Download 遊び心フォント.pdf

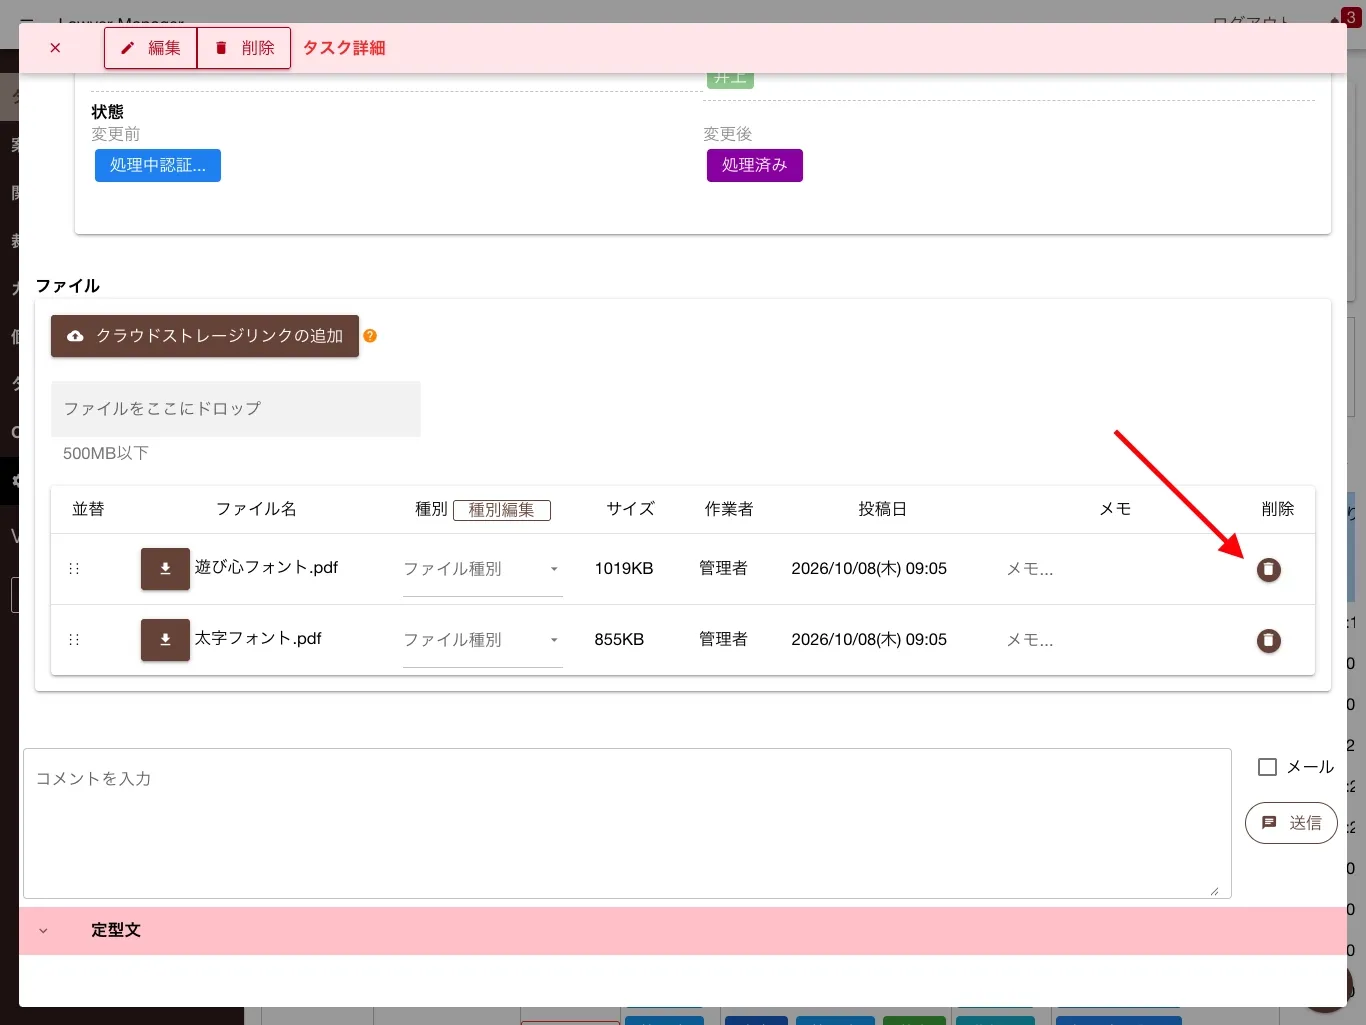coord(165,569)
